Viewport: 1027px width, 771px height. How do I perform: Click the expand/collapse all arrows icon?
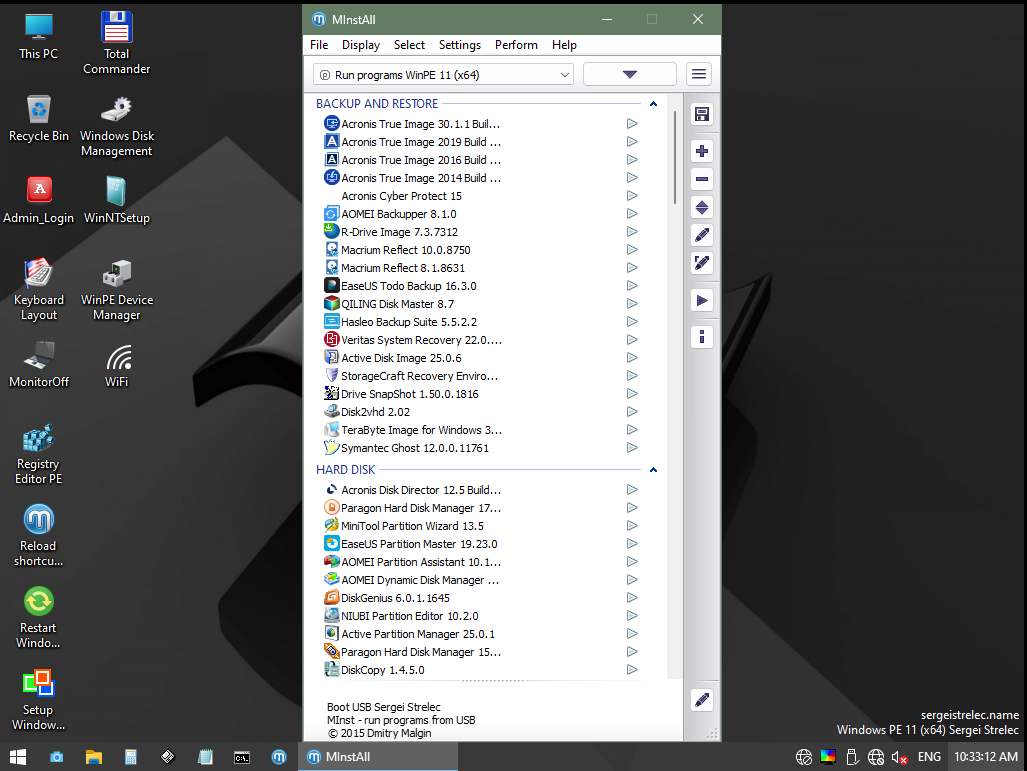701,208
